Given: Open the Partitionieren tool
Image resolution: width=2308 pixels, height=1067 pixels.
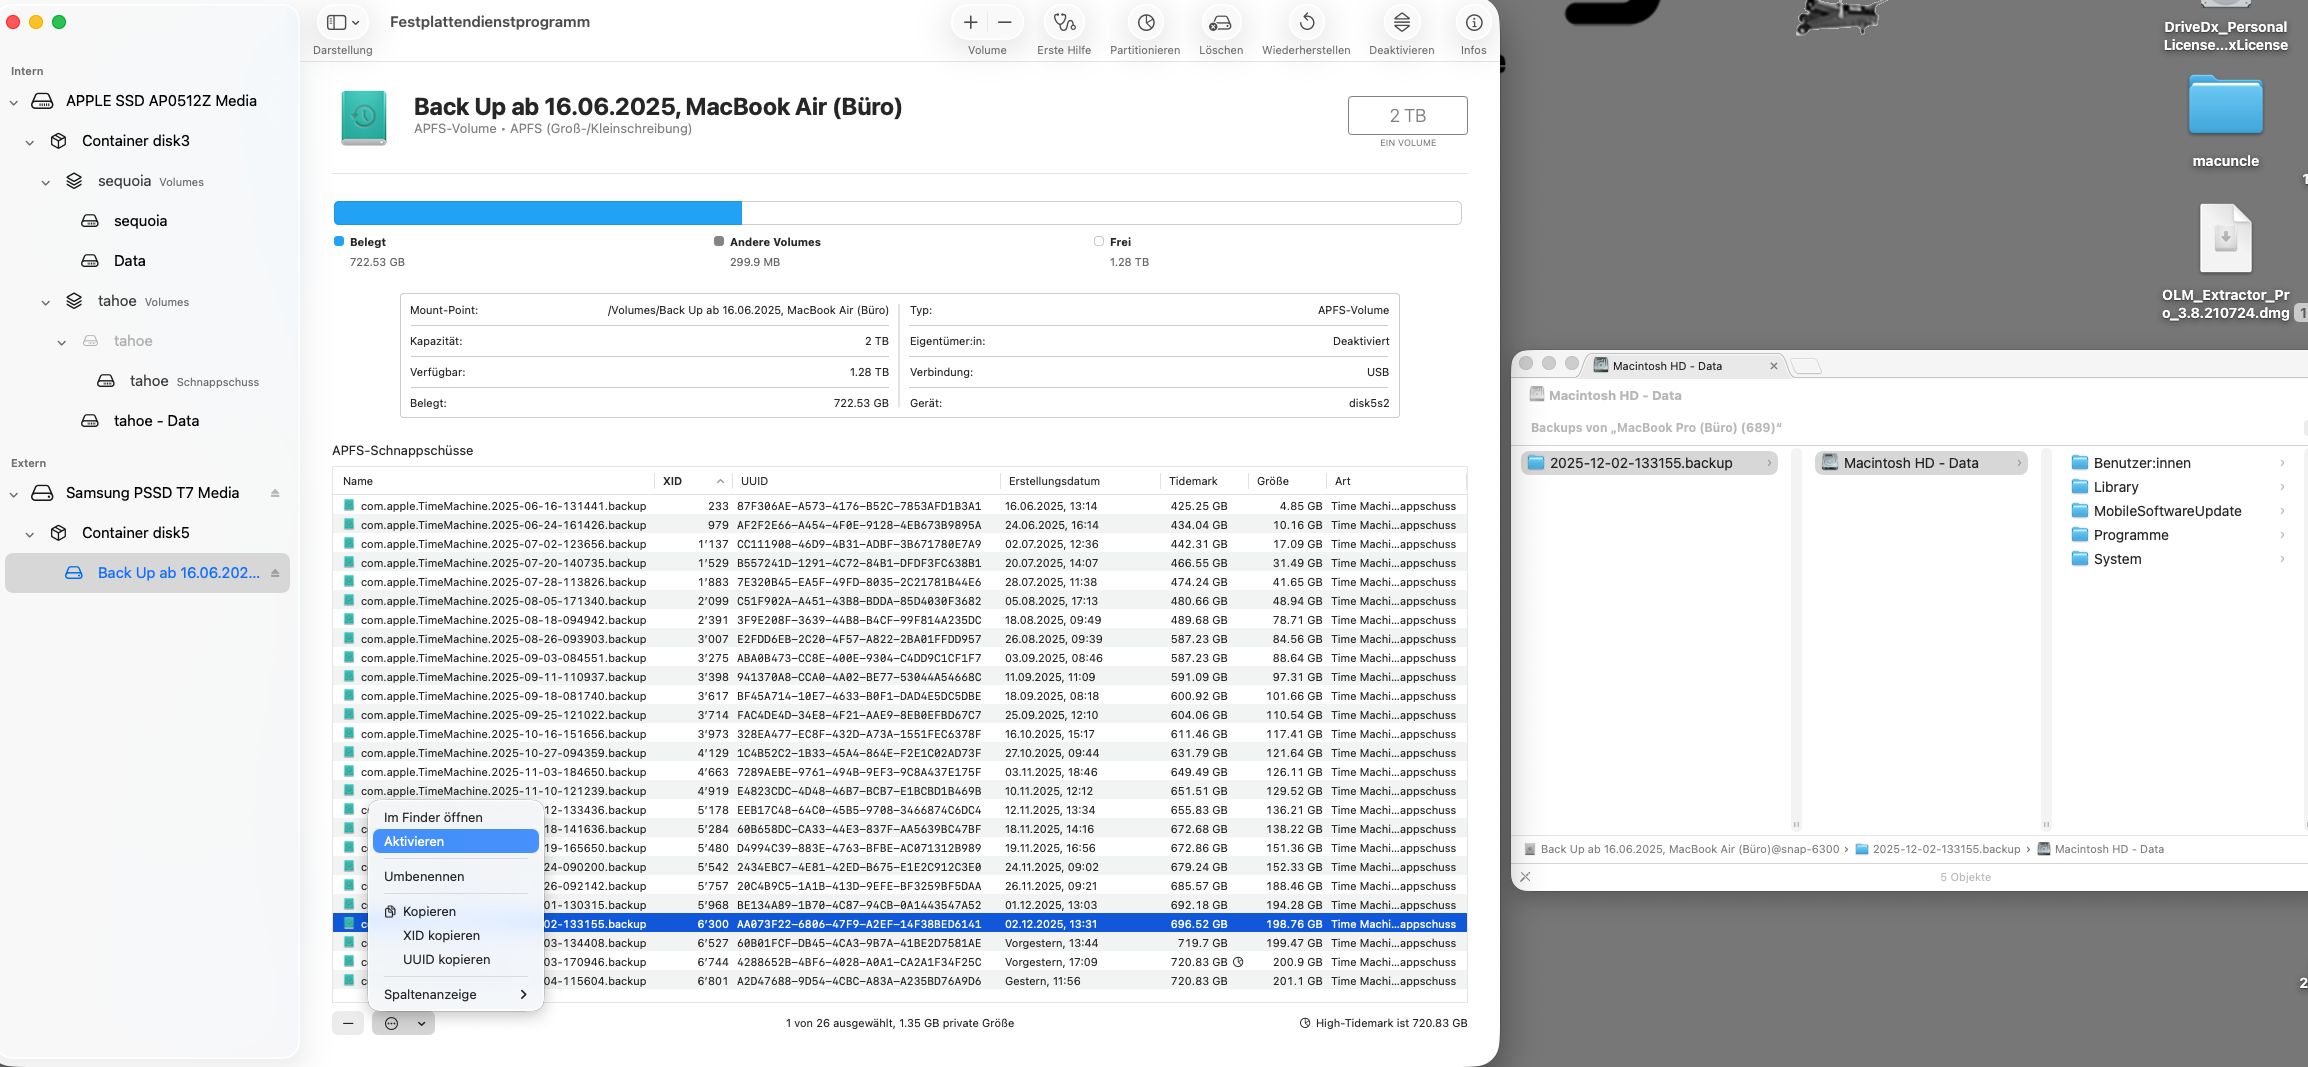Looking at the screenshot, I should coord(1145,23).
